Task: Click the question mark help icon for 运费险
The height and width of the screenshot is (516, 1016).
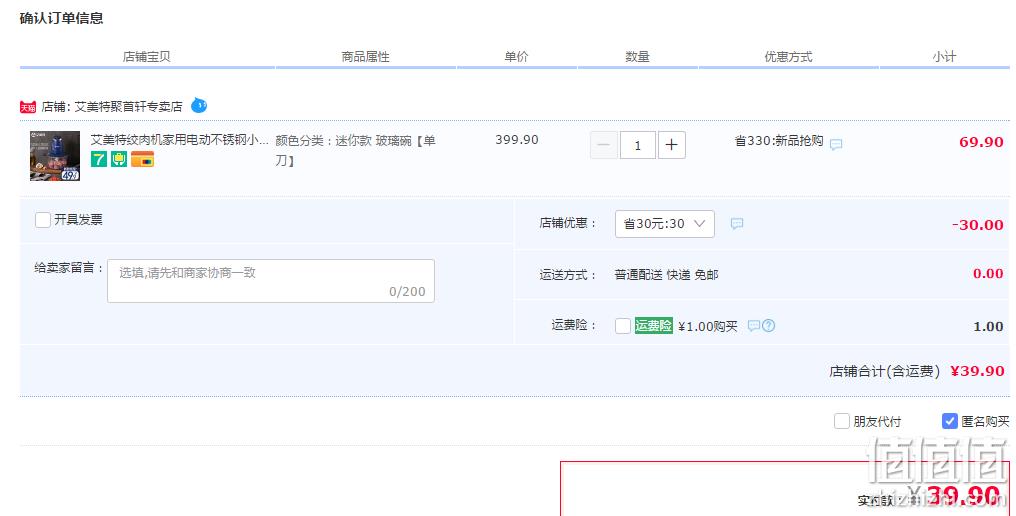Action: (768, 325)
